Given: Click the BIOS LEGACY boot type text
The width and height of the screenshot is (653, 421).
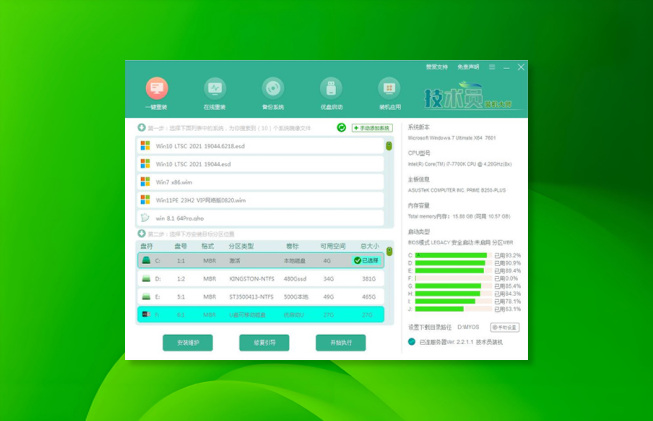Looking at the screenshot, I should coord(460,242).
